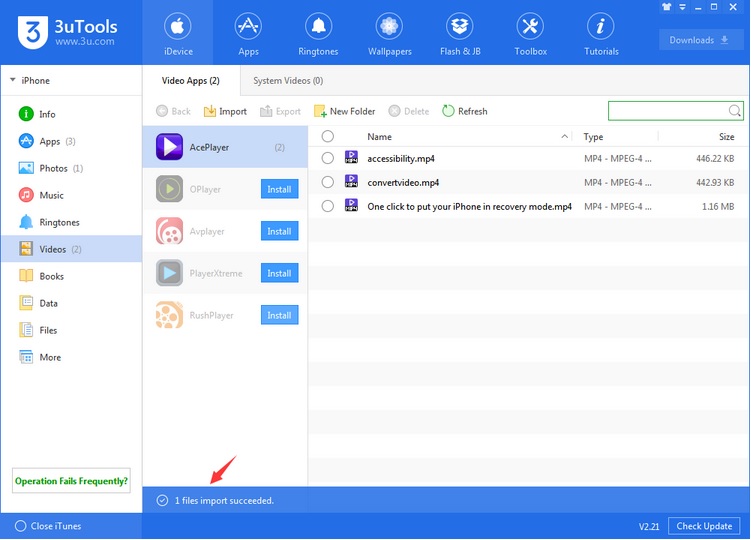Open the iDevice section
This screenshot has height=540, width=751.
click(x=178, y=33)
